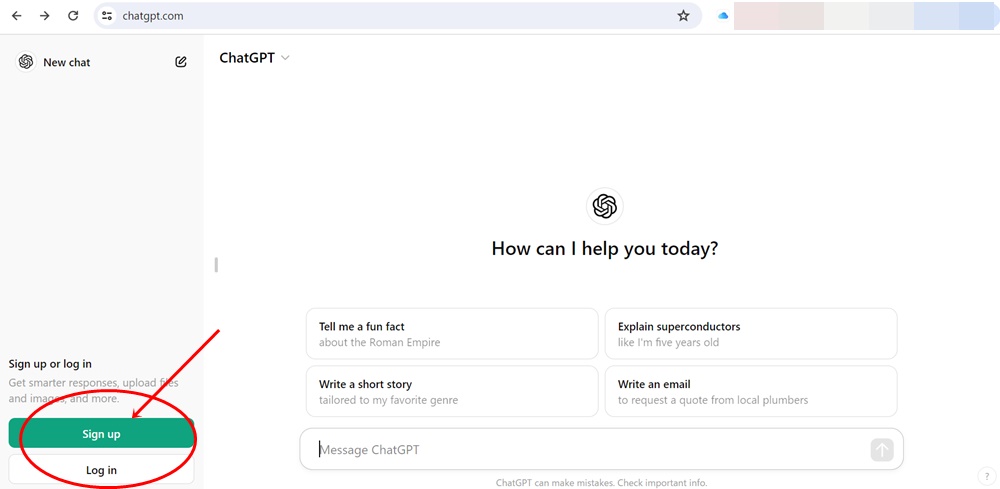
Task: Click the "Get smarter responses" description text
Action: point(94,391)
